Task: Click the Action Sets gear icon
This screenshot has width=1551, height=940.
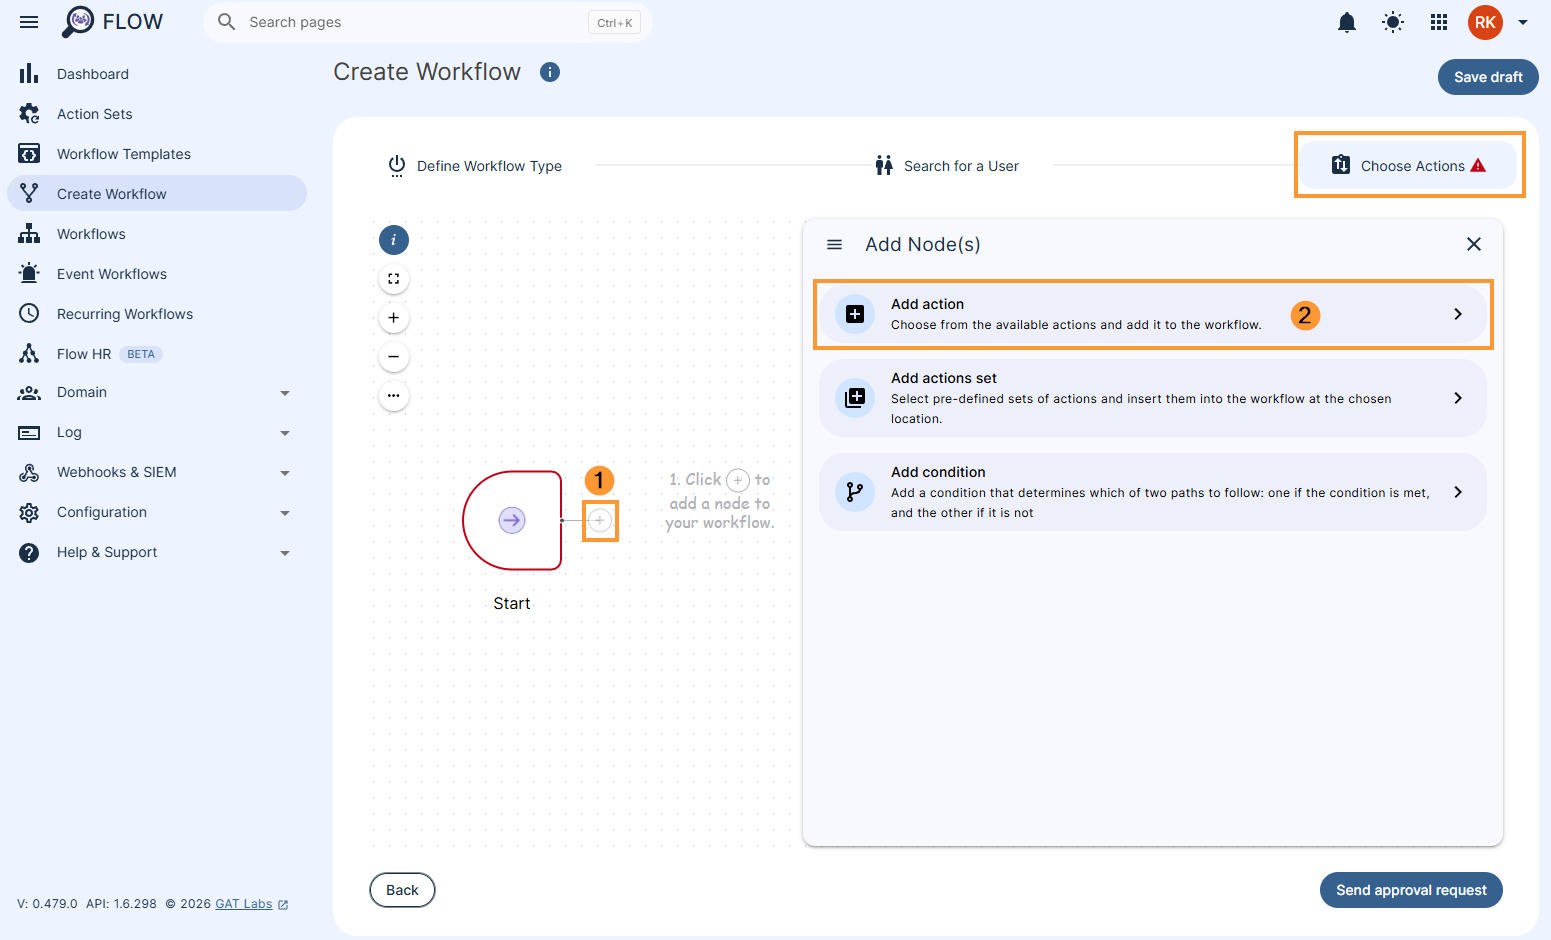Action: point(29,114)
